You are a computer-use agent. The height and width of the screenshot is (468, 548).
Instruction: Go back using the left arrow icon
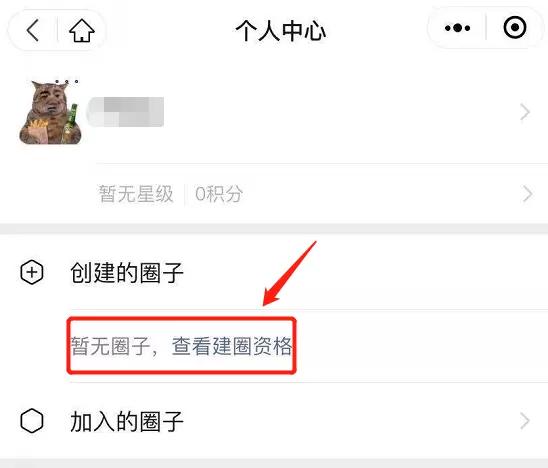click(x=33, y=30)
